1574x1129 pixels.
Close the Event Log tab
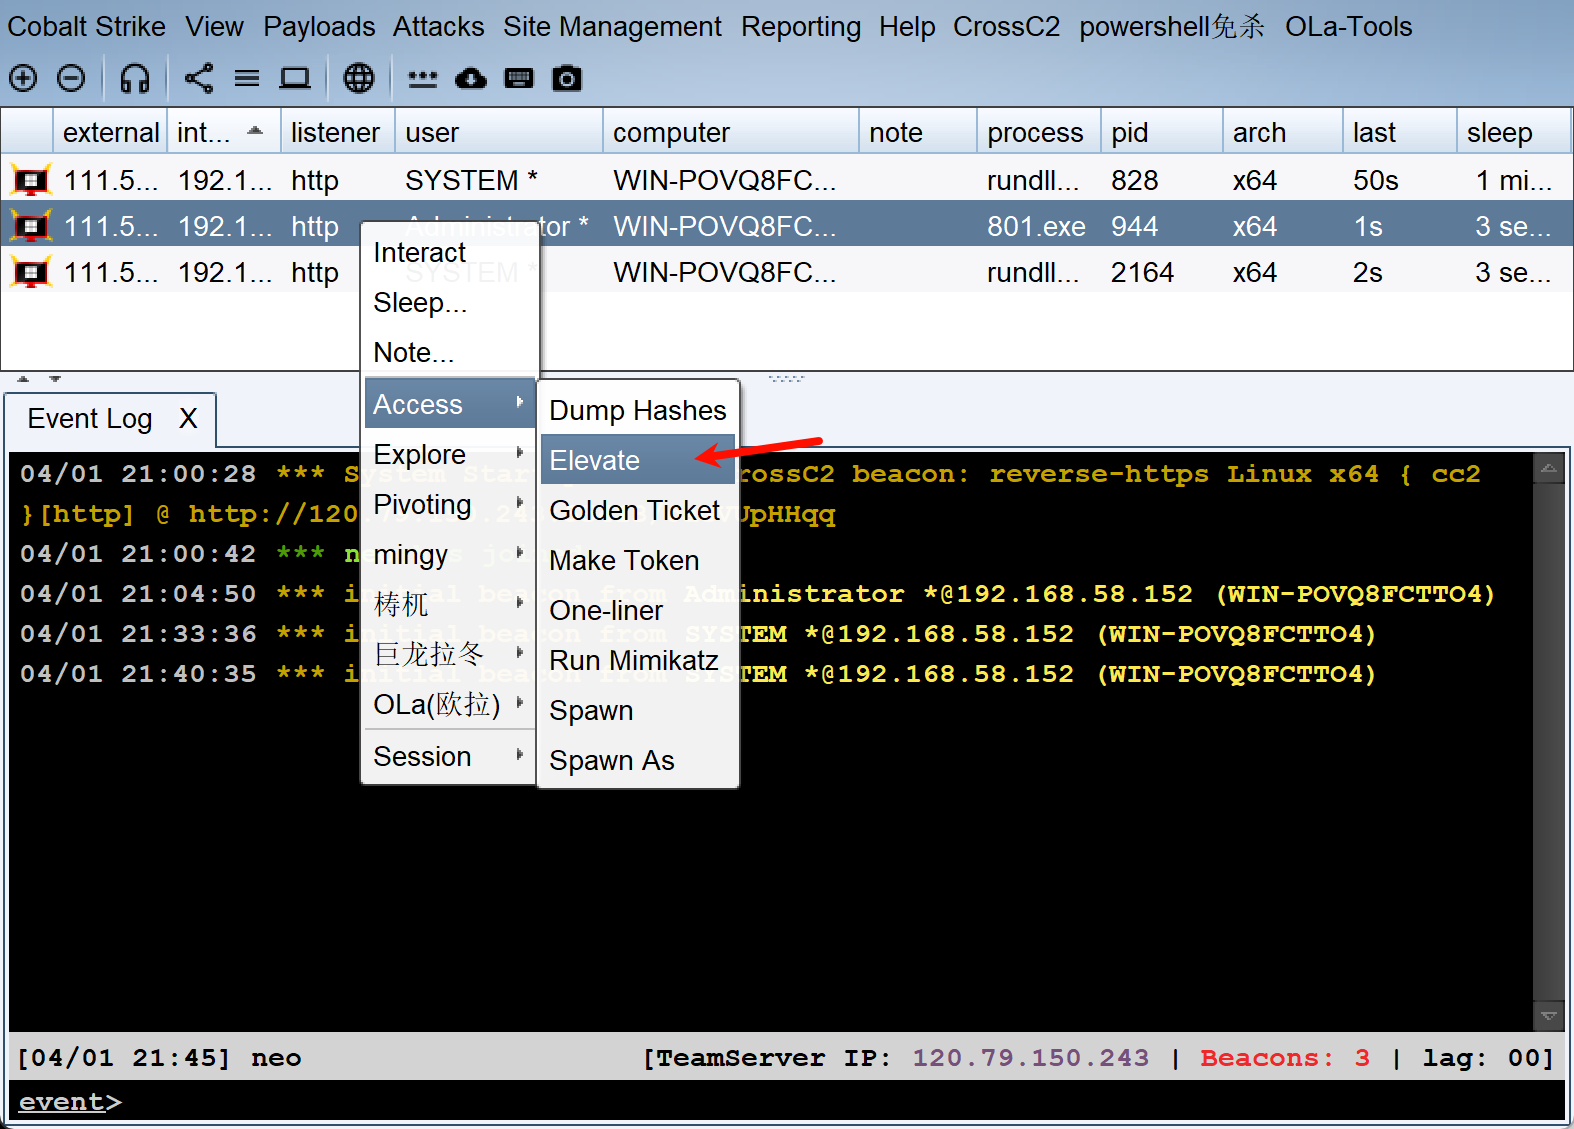pyautogui.click(x=188, y=419)
